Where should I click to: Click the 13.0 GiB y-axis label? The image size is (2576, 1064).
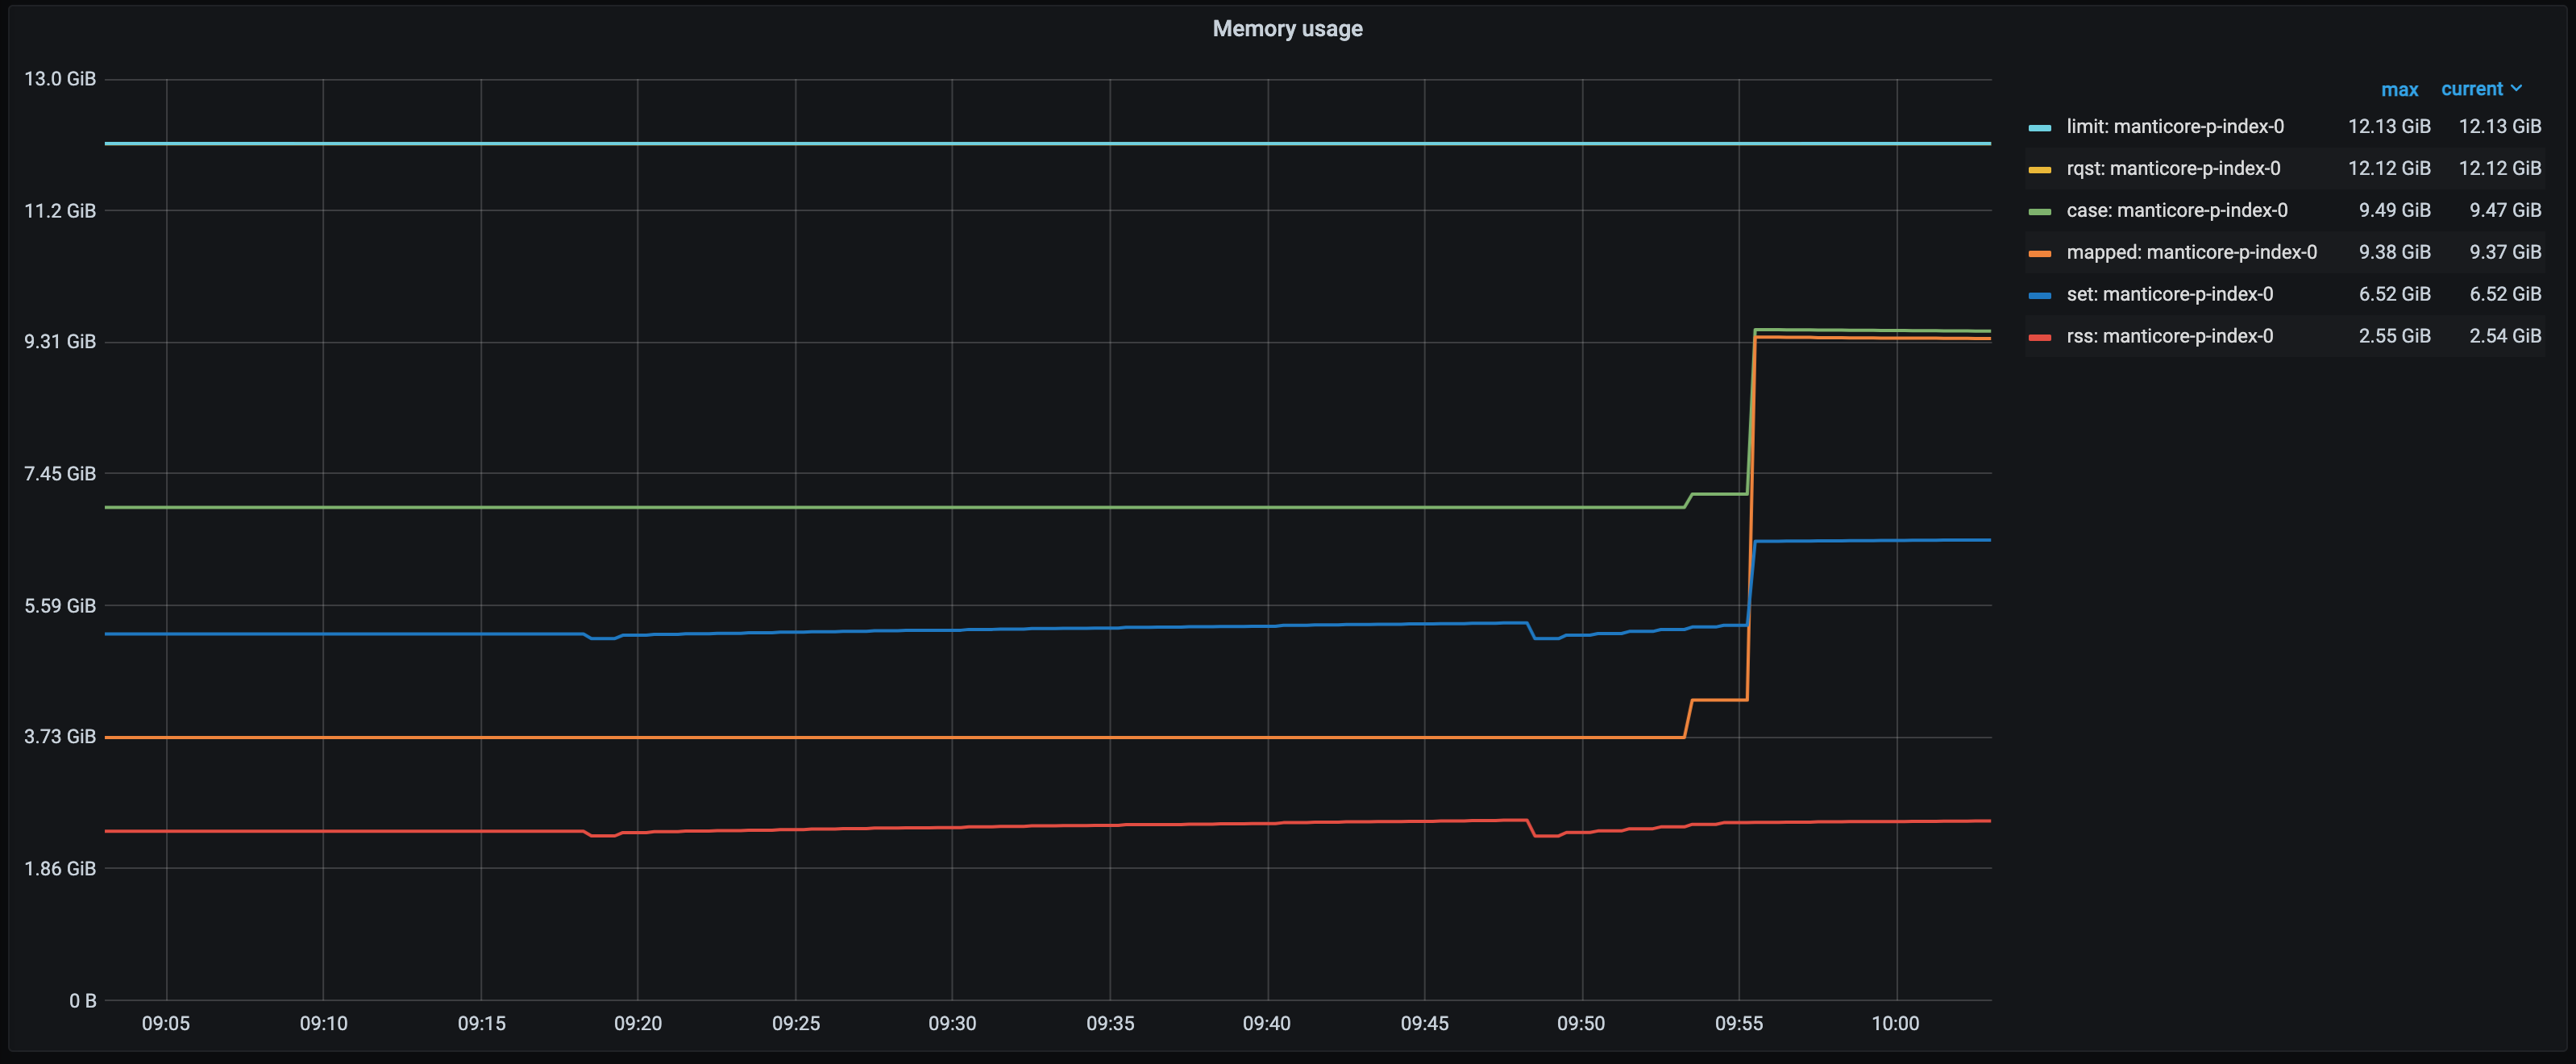pyautogui.click(x=60, y=79)
